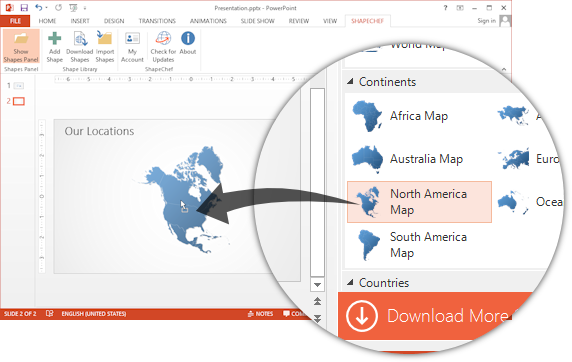Click the small up arrow above the Continents header
Viewport: 572px width, 362px height.
tap(504, 69)
